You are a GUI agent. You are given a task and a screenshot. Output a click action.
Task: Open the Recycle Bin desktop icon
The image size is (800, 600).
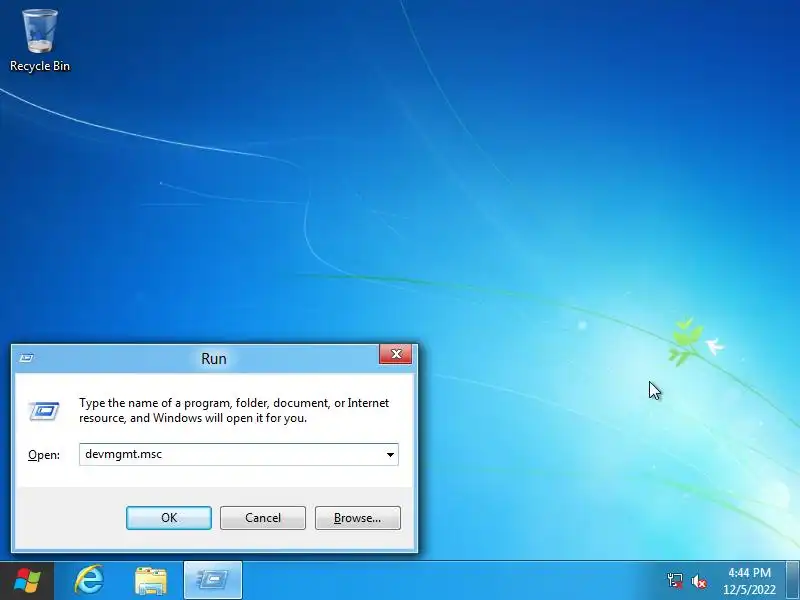[x=40, y=40]
